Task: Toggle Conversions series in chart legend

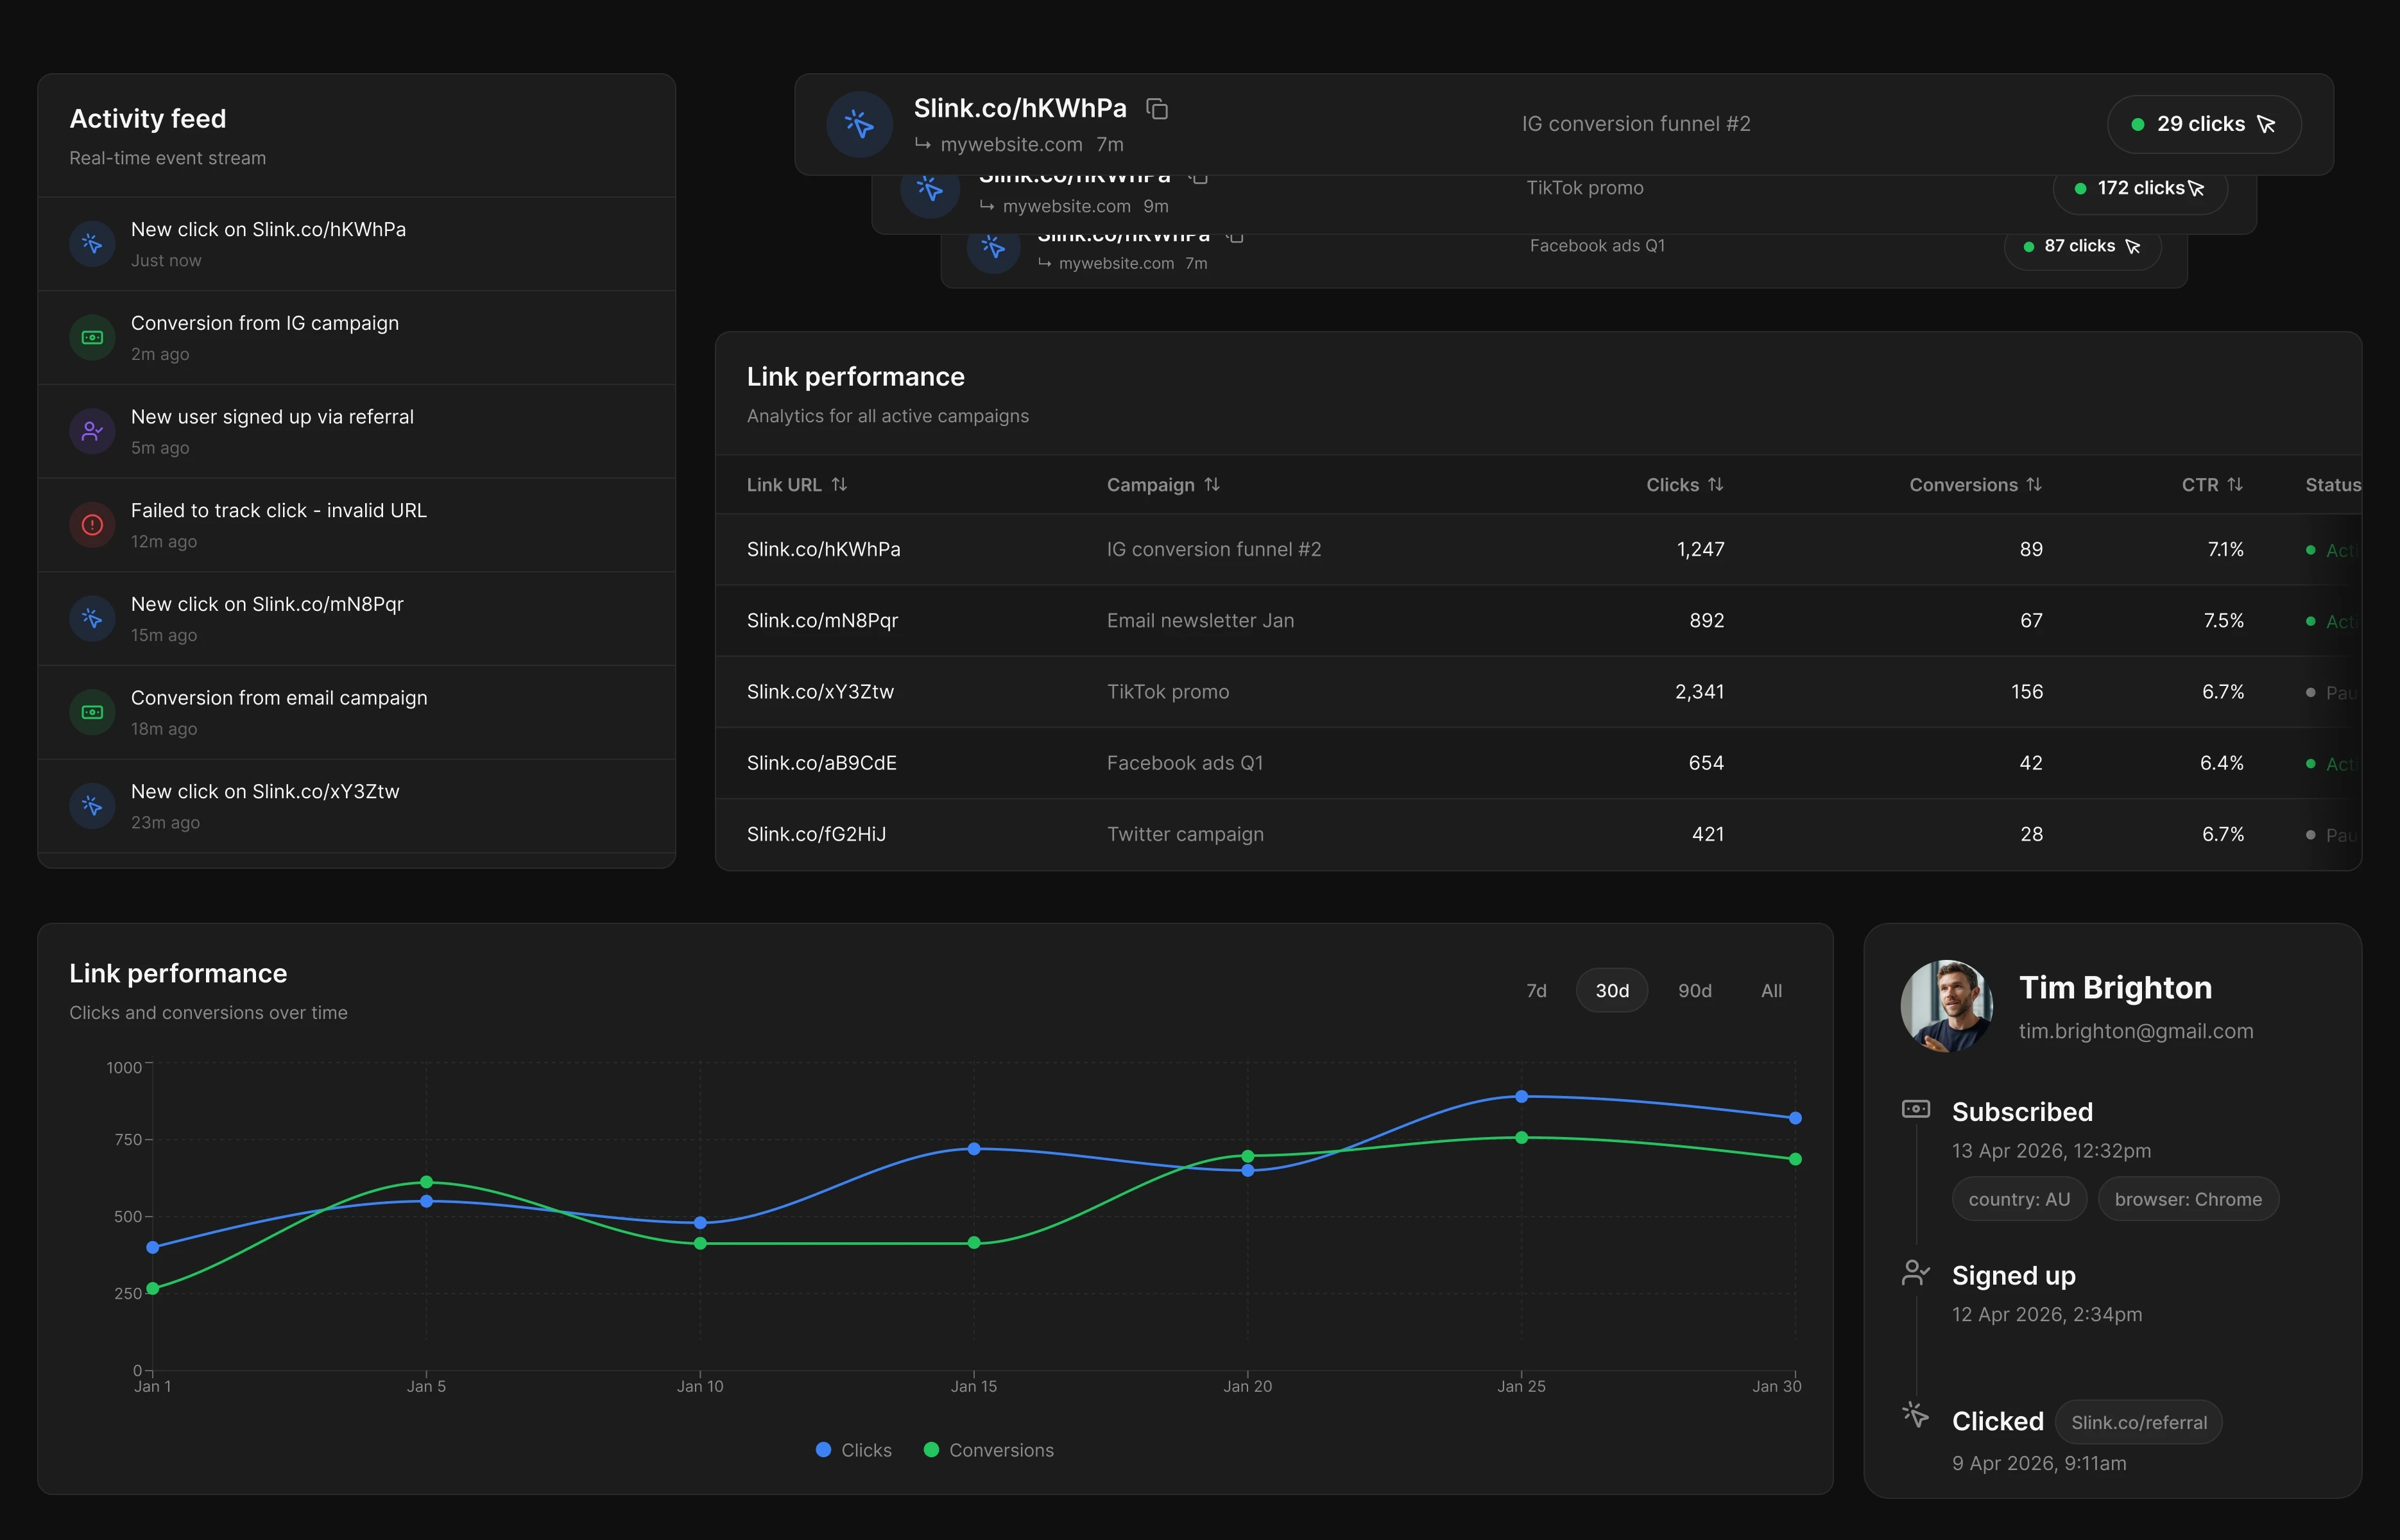Action: point(988,1450)
